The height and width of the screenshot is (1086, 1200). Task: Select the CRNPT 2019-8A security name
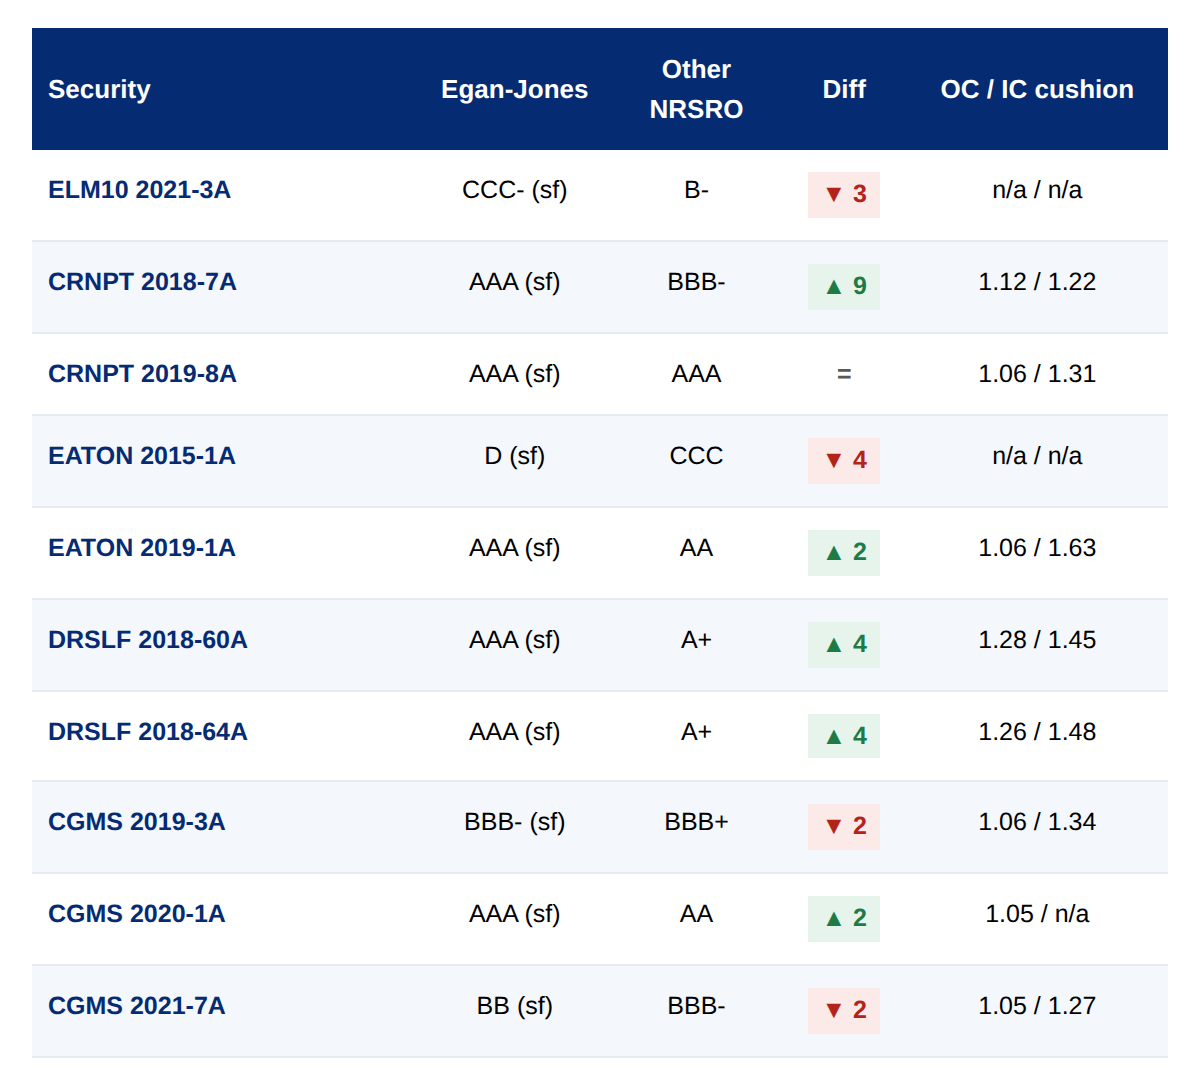point(142,374)
